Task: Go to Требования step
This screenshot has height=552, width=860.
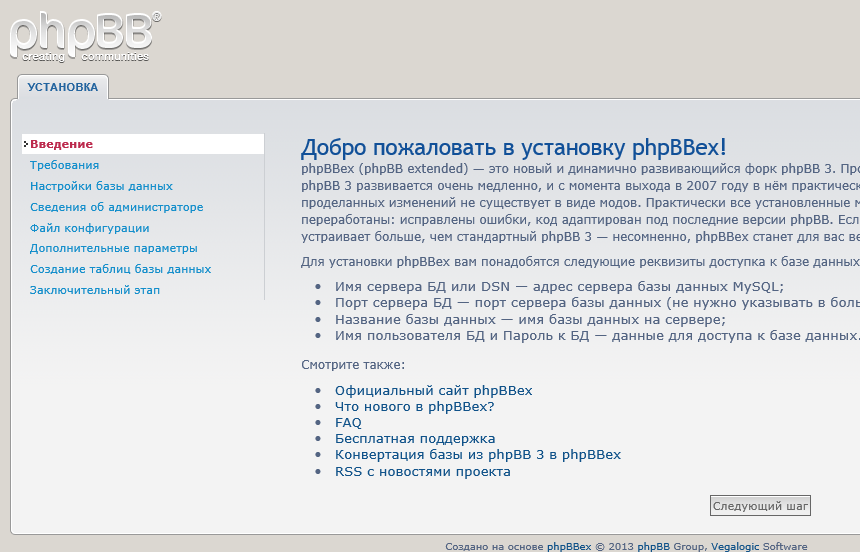Action: click(64, 165)
